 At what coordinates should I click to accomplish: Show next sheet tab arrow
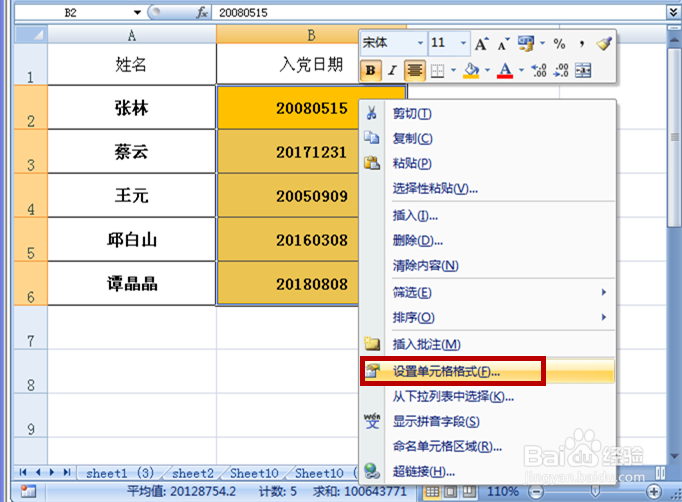52,472
